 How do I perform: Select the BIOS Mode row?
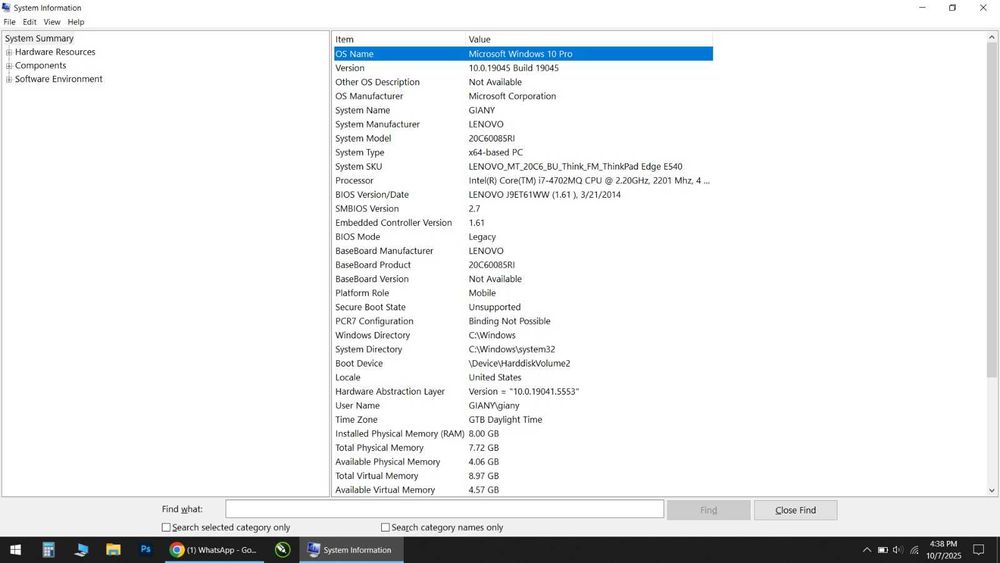(x=523, y=237)
